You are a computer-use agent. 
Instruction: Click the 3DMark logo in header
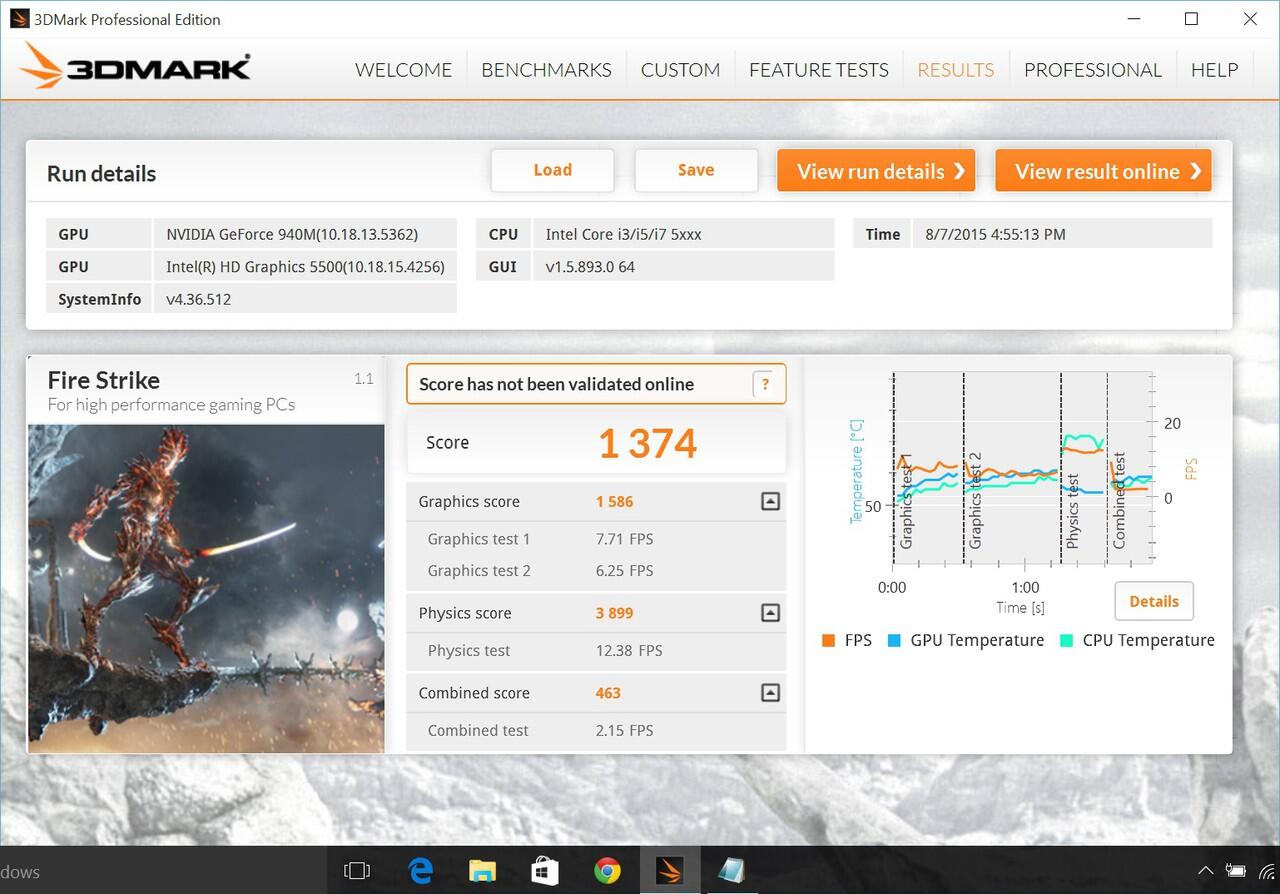[x=135, y=67]
